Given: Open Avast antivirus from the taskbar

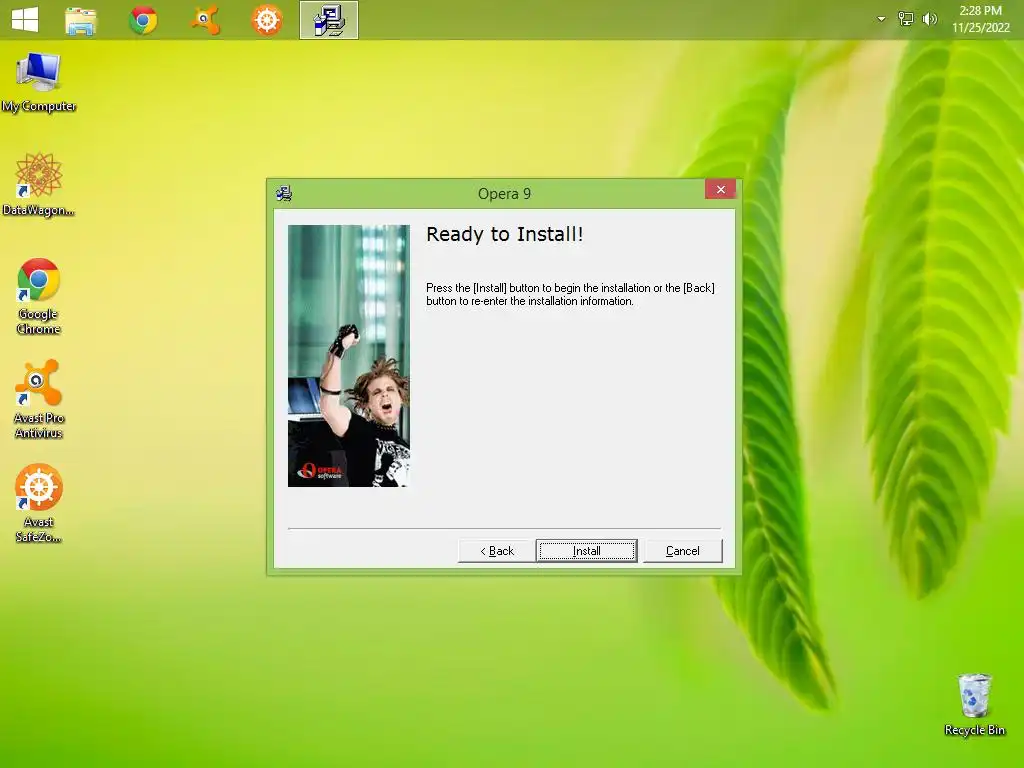Looking at the screenshot, I should coord(205,20).
